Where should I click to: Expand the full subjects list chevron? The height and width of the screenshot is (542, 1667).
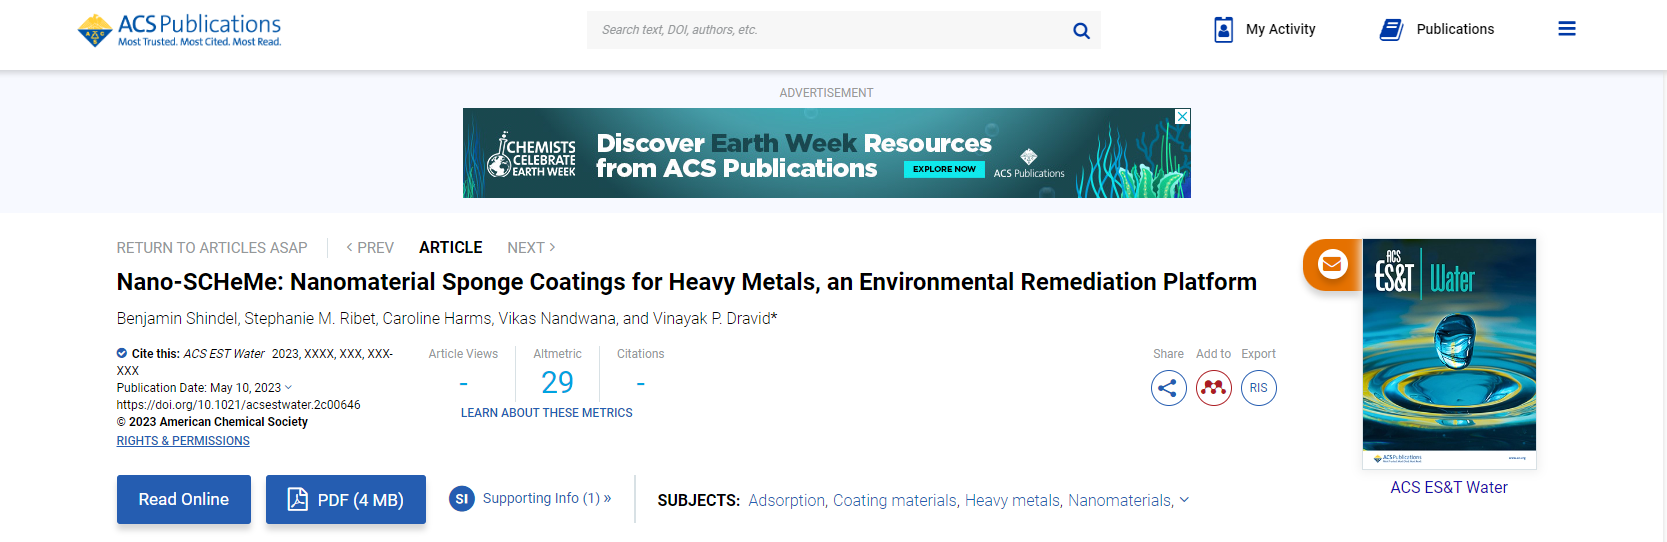[x=1185, y=500]
